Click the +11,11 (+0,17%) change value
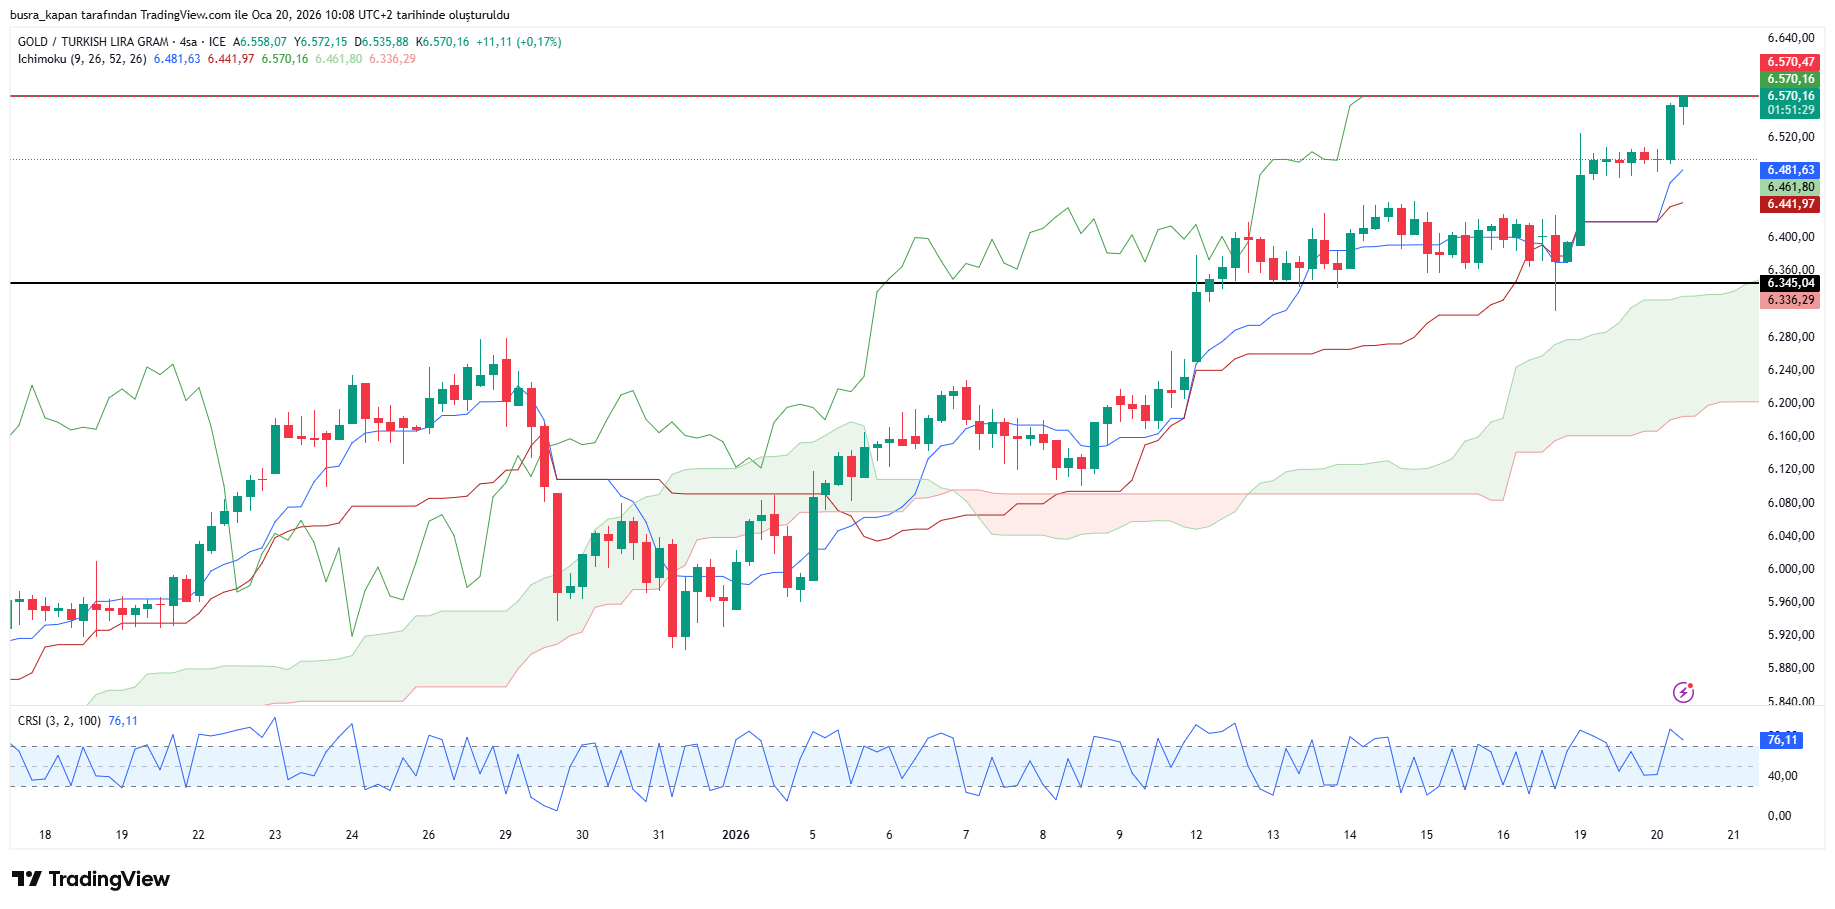This screenshot has width=1835, height=909. pyautogui.click(x=518, y=42)
